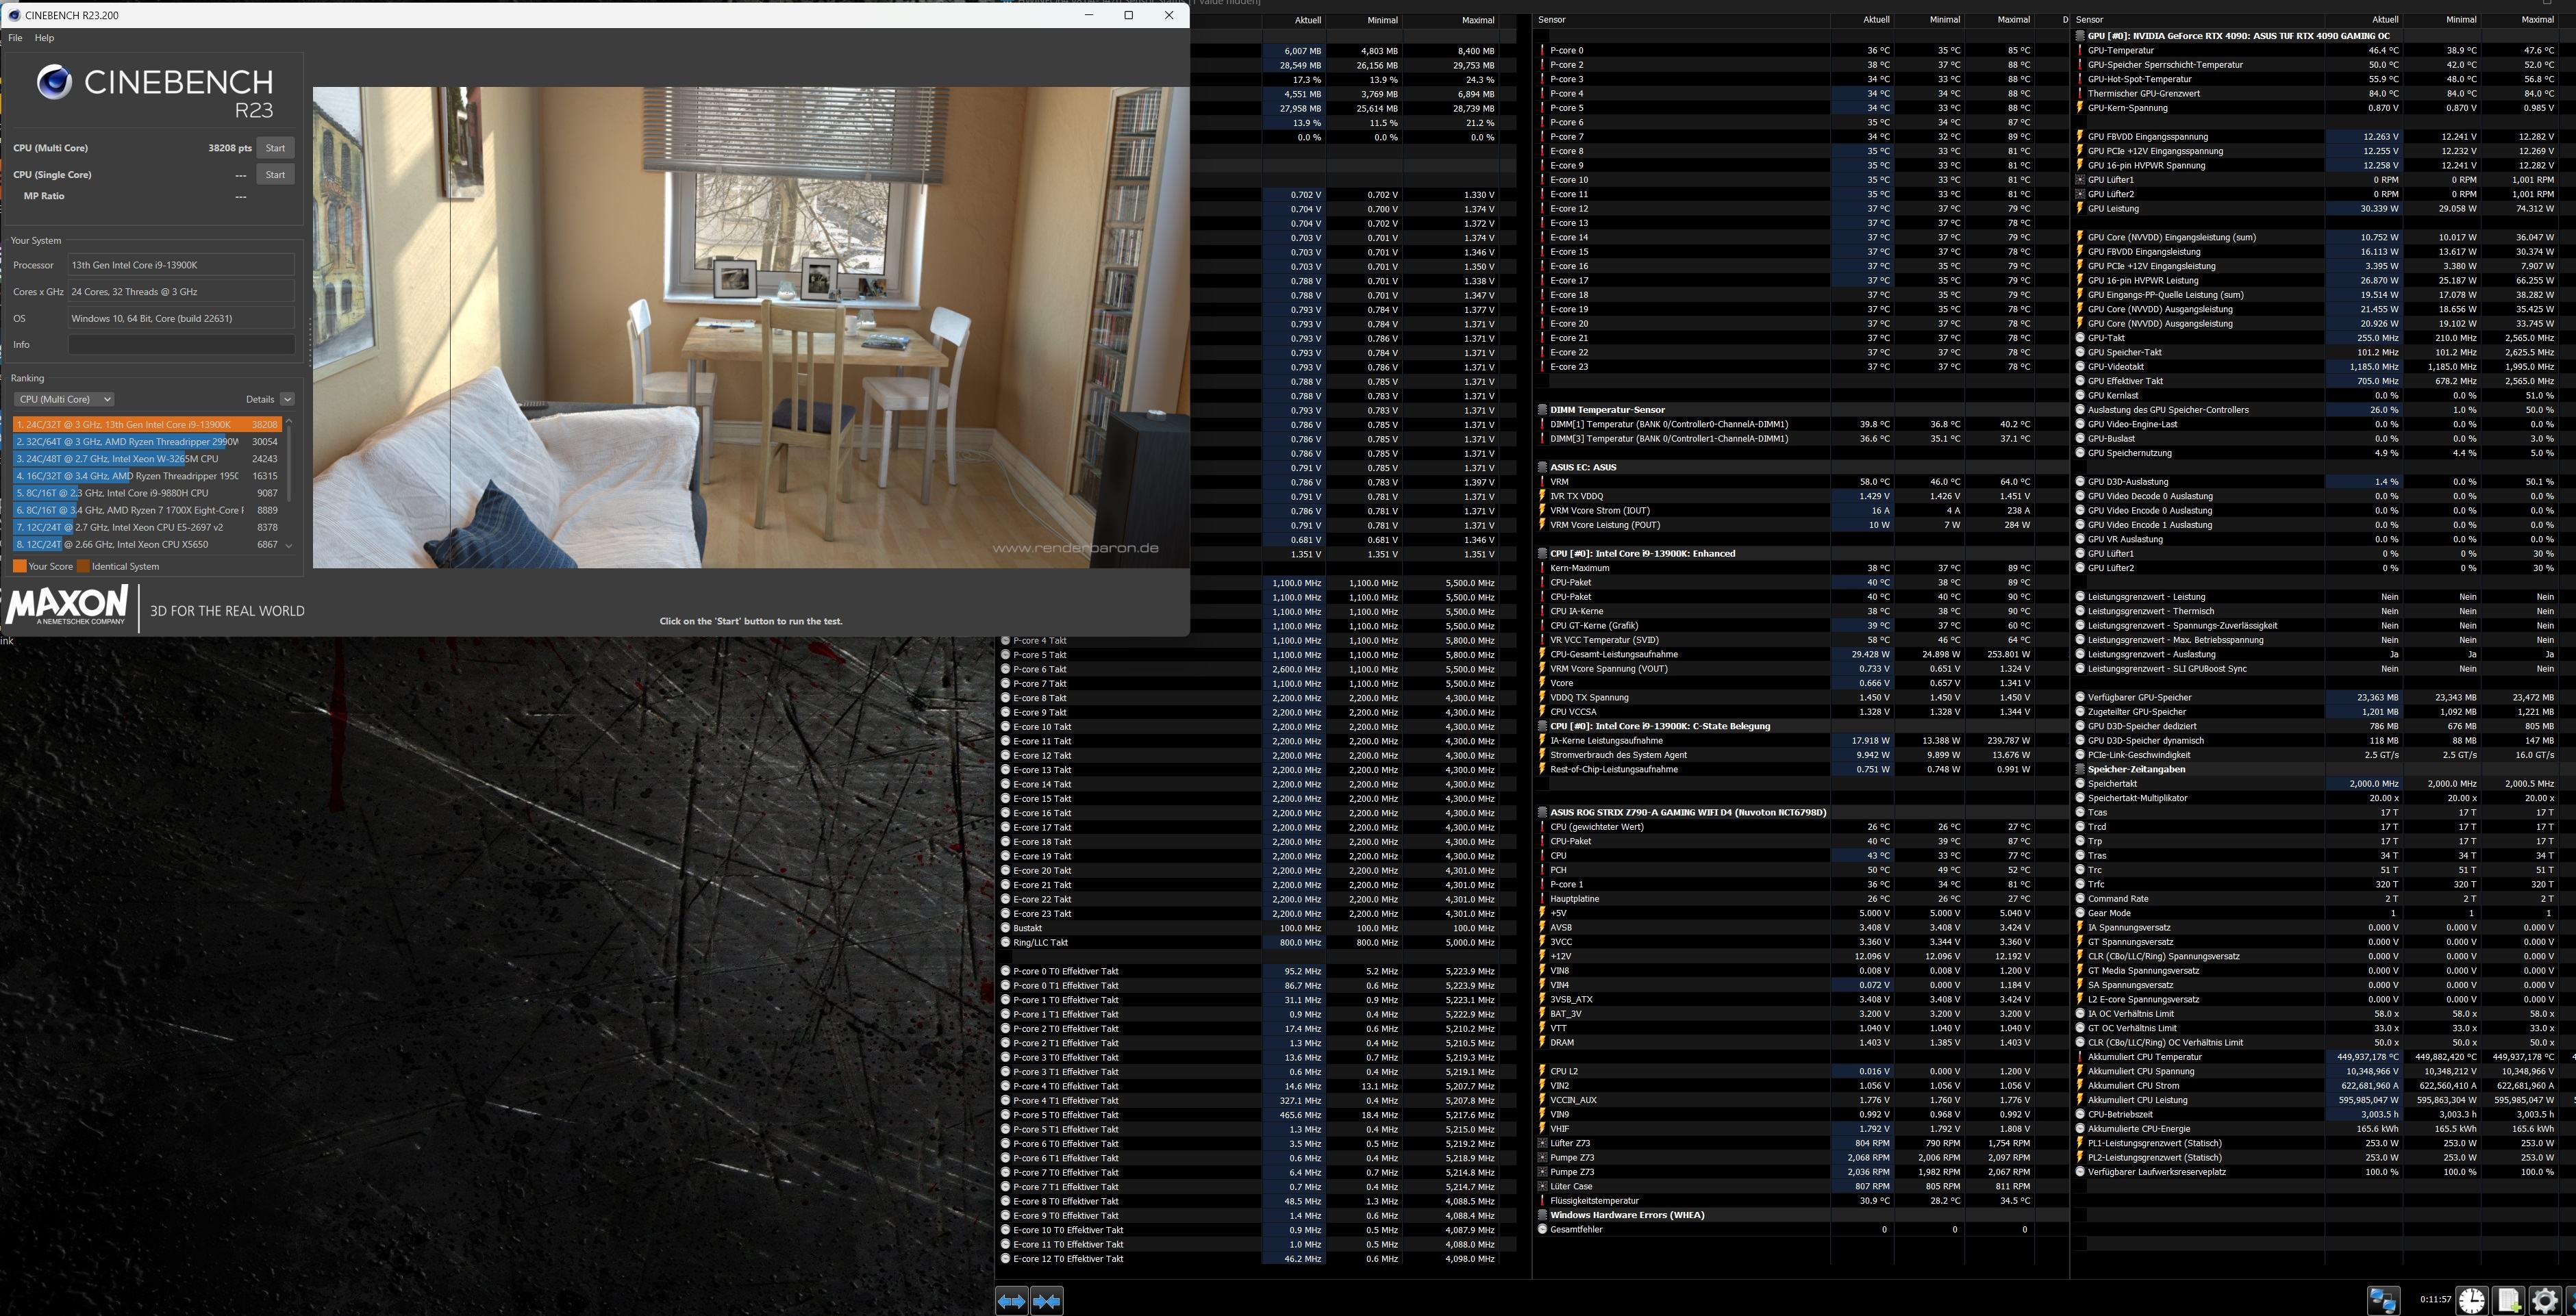The width and height of the screenshot is (2576, 1316).
Task: Open the Help menu
Action: point(44,38)
